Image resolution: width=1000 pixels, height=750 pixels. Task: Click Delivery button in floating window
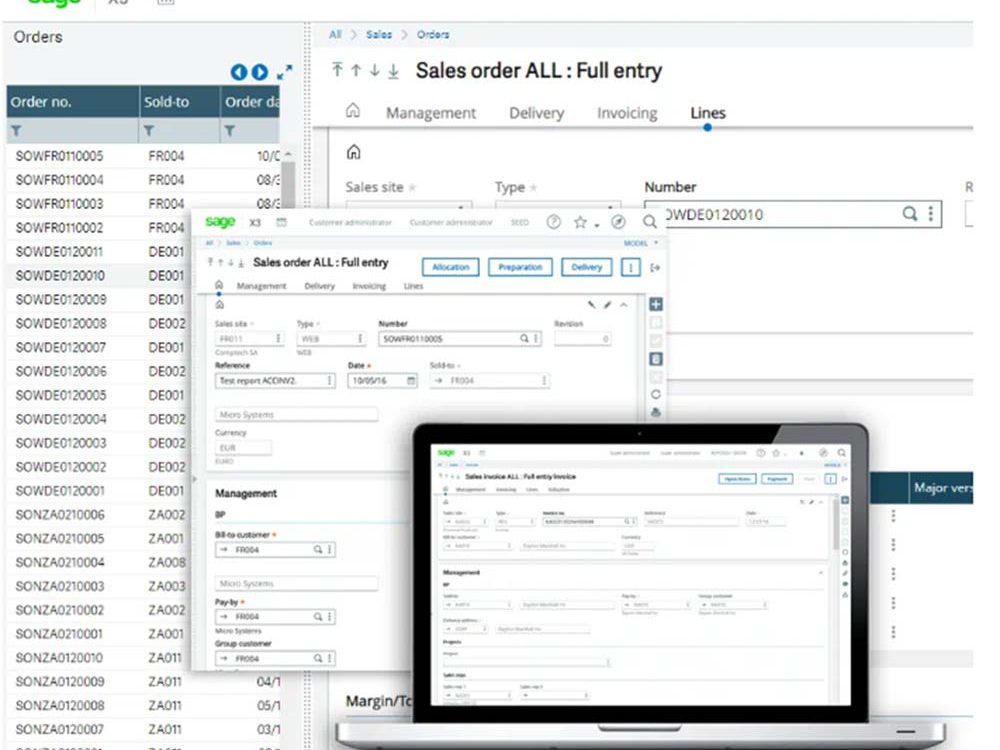click(587, 267)
